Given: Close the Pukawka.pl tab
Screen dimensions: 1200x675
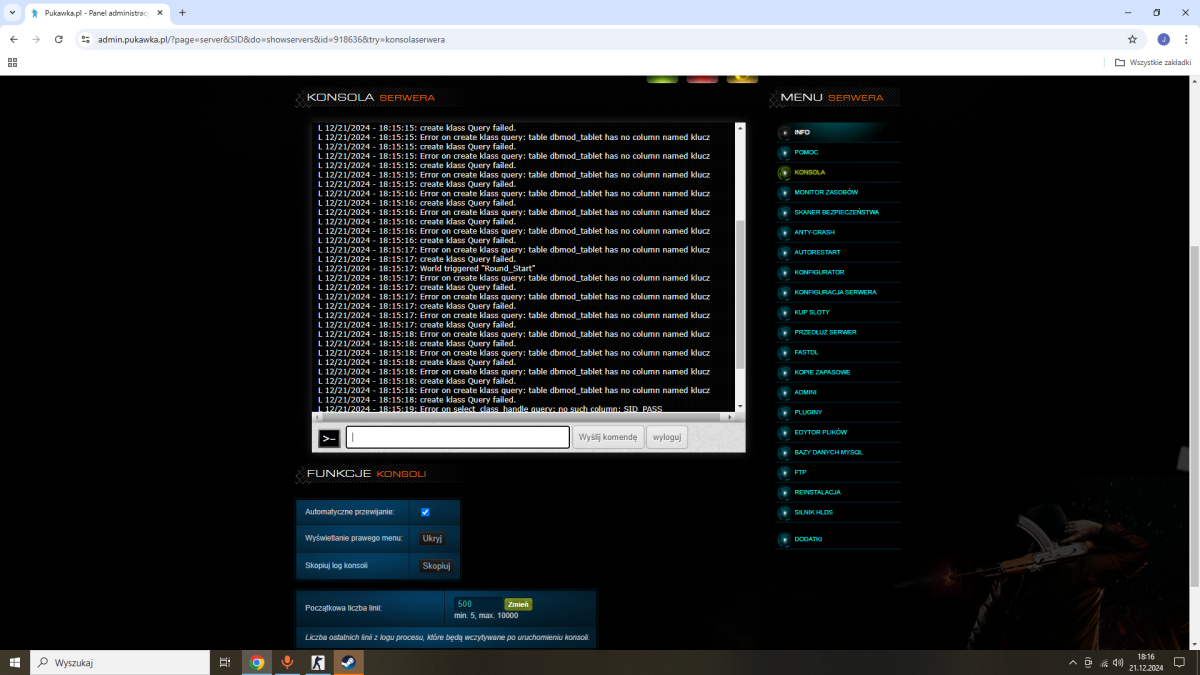Looking at the screenshot, I should [161, 13].
